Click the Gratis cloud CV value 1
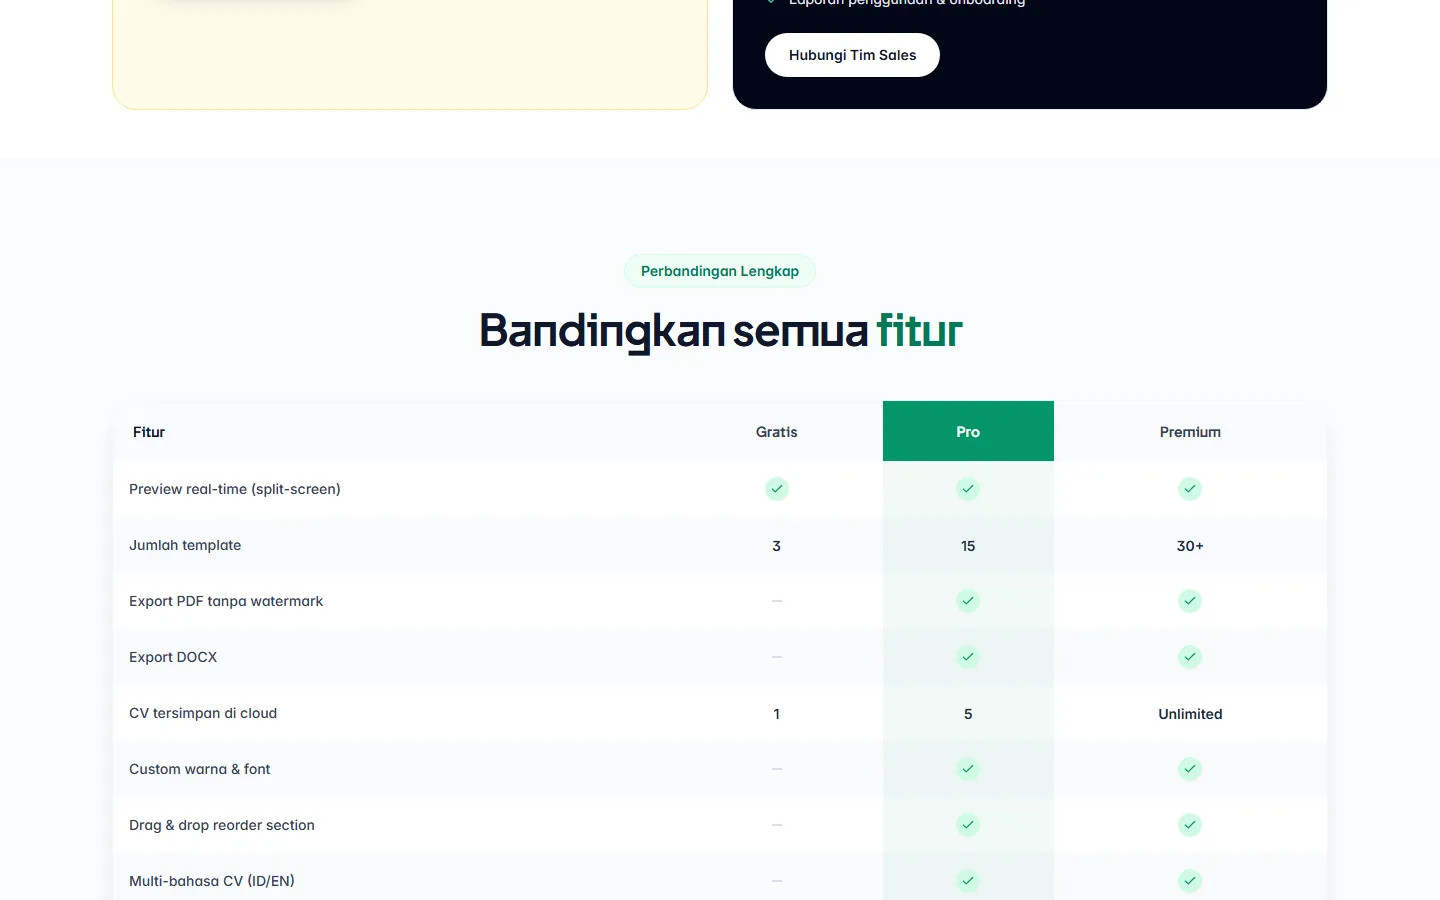 (777, 714)
